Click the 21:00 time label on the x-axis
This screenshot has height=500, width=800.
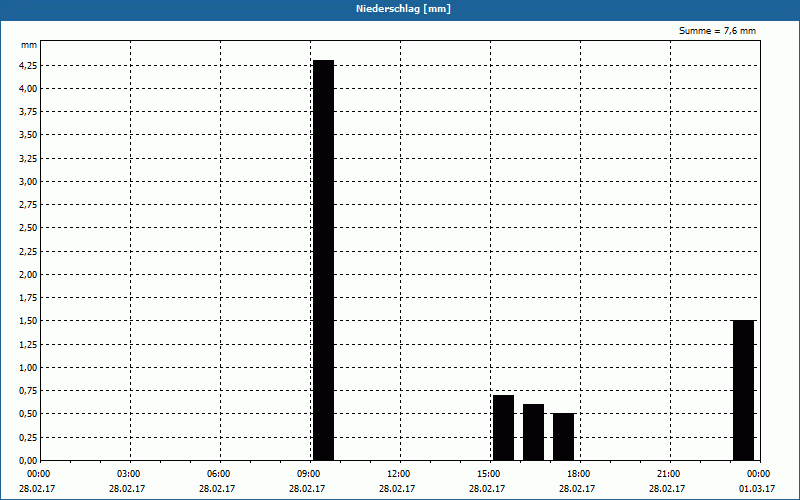point(668,474)
